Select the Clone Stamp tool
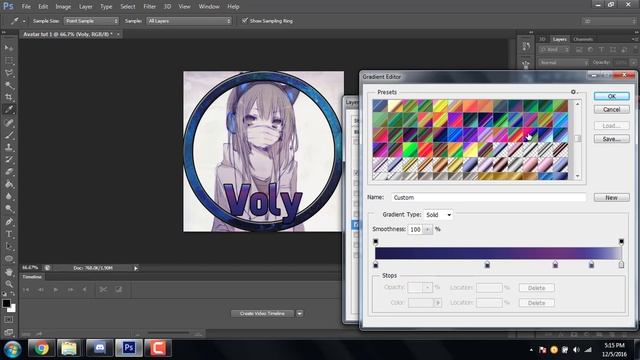 pyautogui.click(x=9, y=147)
